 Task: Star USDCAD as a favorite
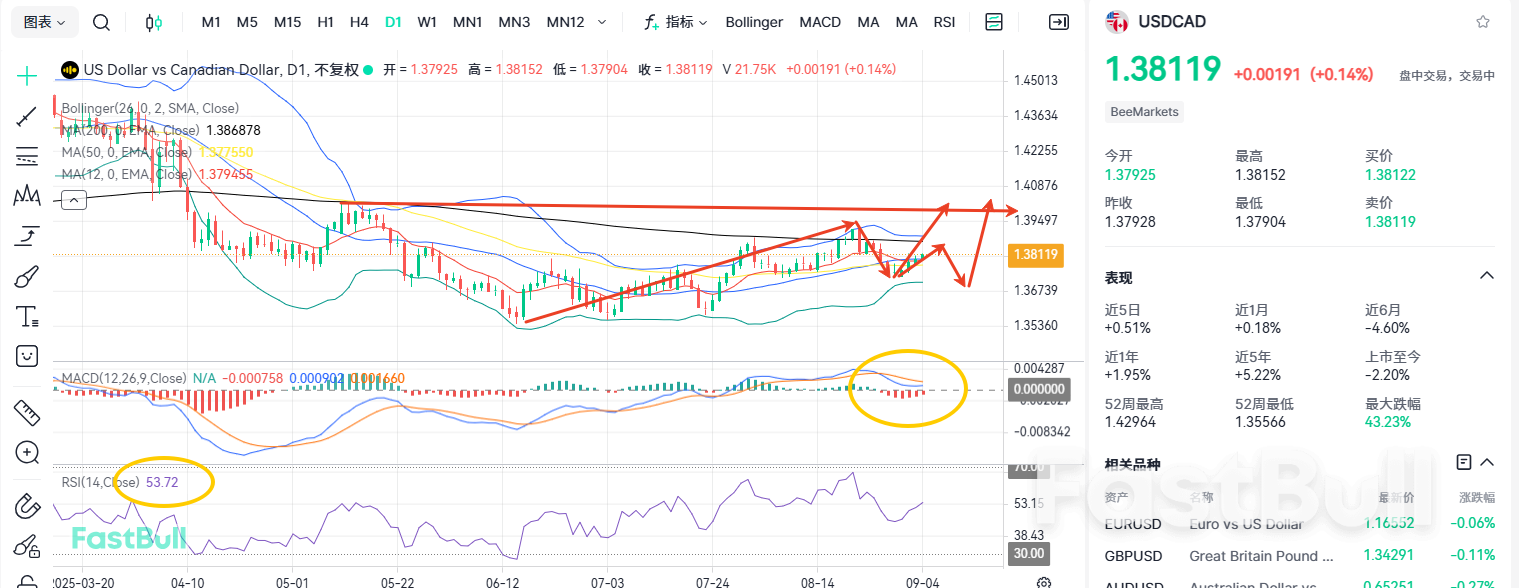1483,21
